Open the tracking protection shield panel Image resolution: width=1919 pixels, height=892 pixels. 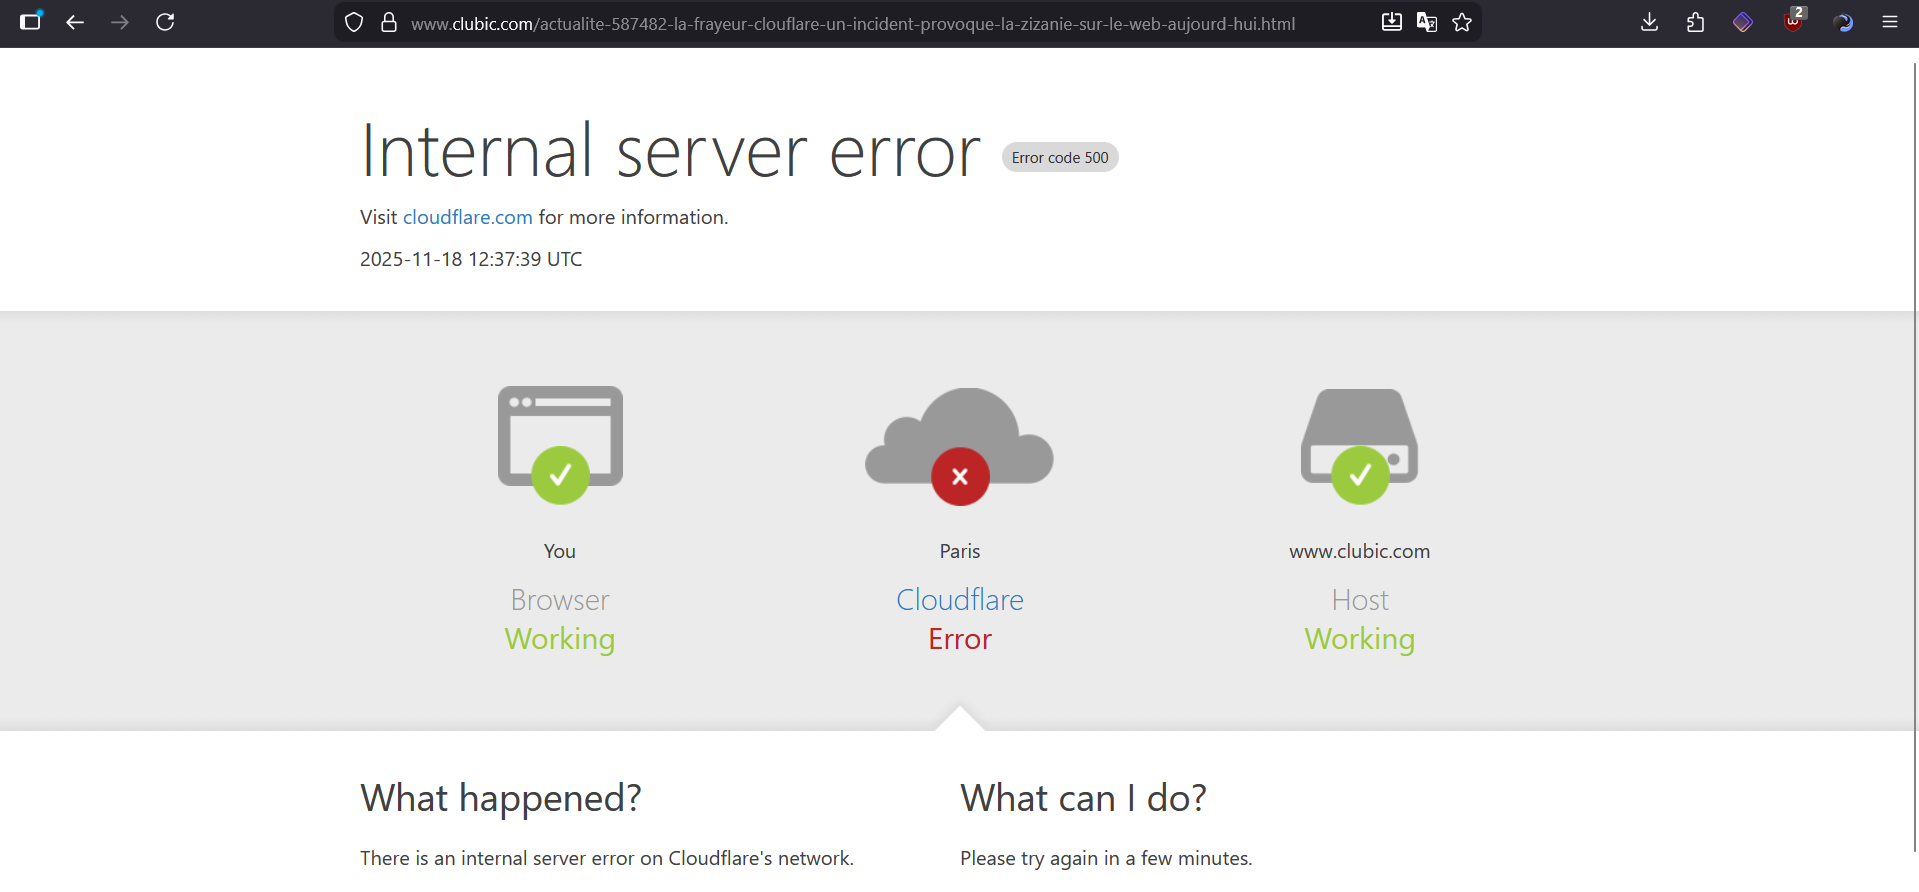point(354,23)
